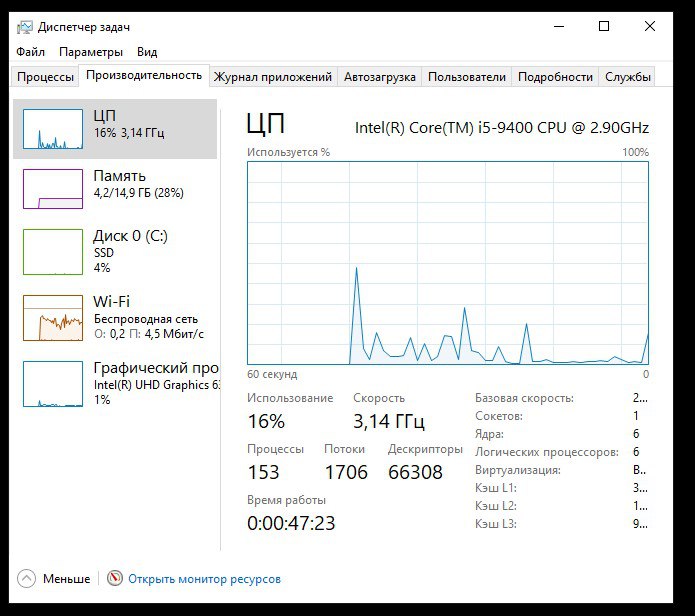Click the 153 processes count

[263, 472]
